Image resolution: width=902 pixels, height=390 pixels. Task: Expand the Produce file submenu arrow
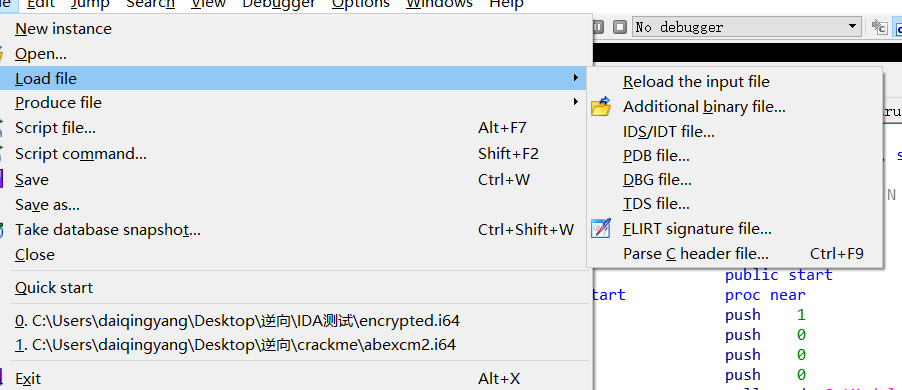[575, 102]
